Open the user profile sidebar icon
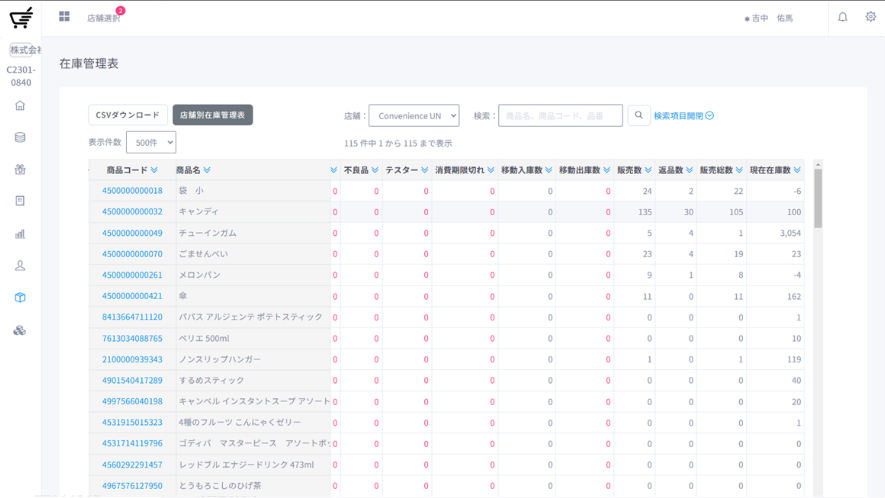 click(x=20, y=266)
